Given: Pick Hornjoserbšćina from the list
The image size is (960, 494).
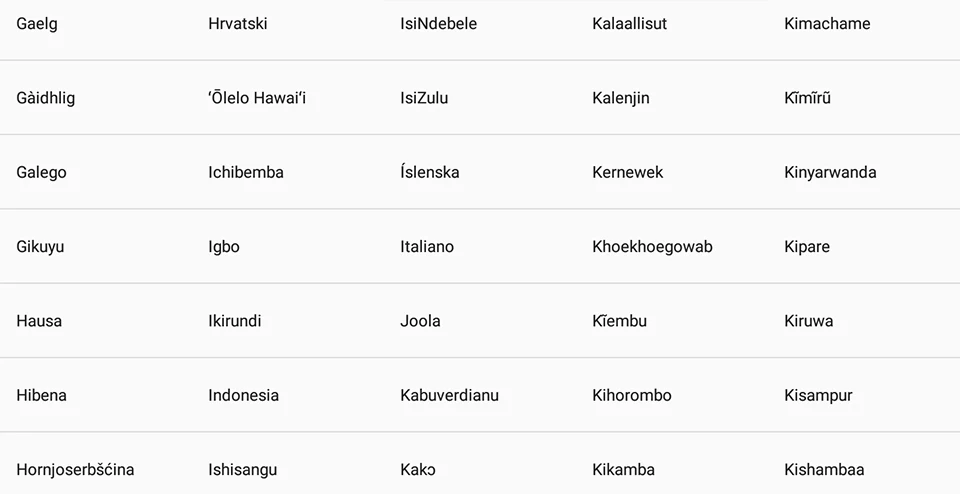Looking at the screenshot, I should [x=75, y=470].
